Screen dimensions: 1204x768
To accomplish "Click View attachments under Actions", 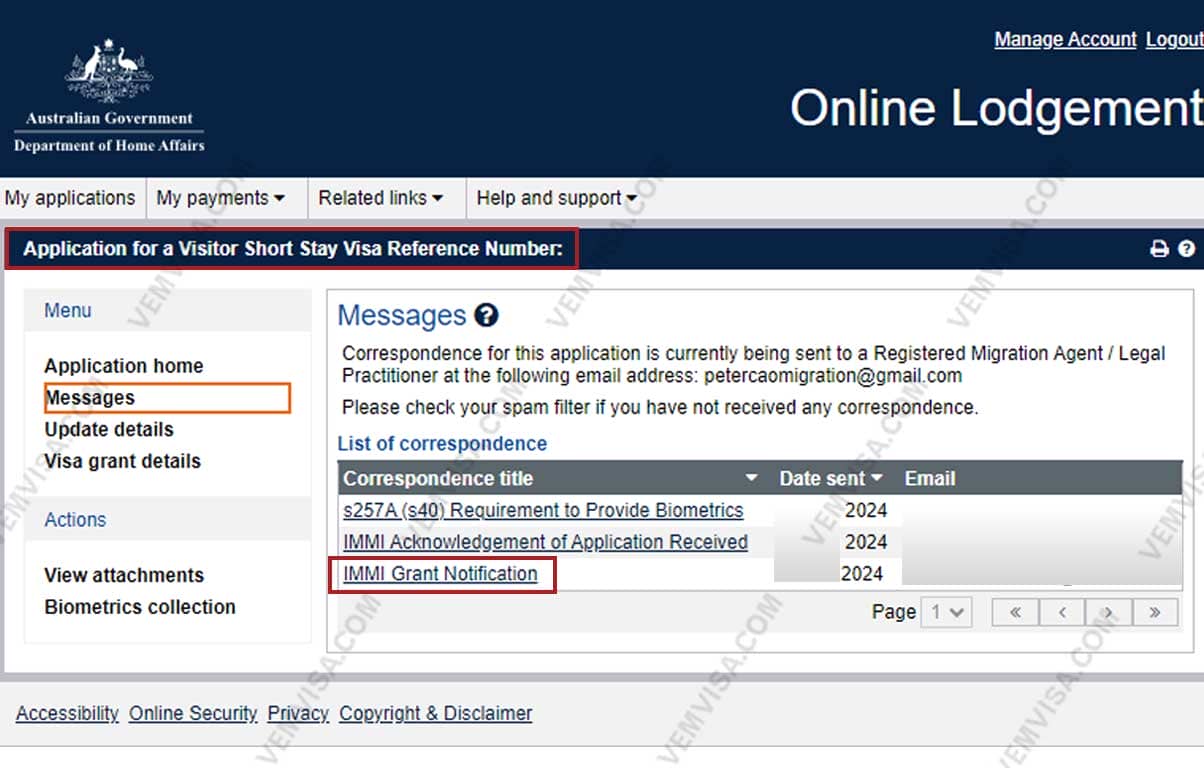I will [124, 575].
